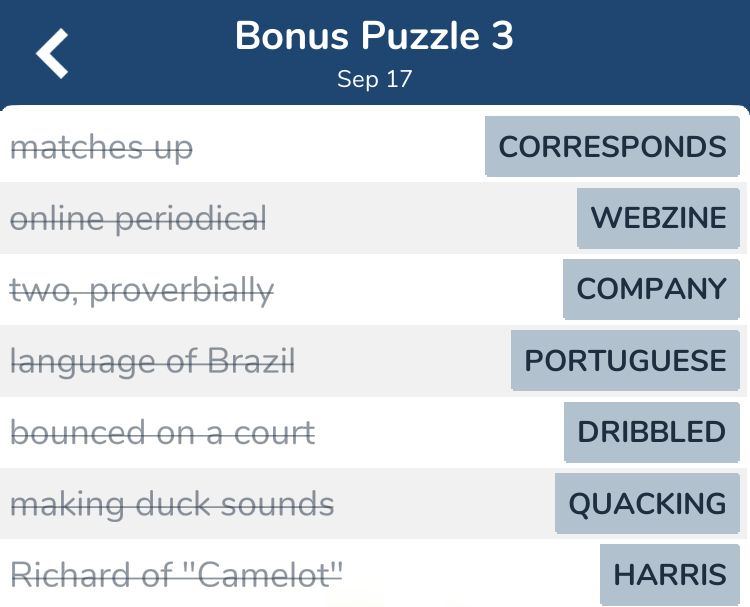Tap the COMPANY answer tile
The height and width of the screenshot is (607, 750).
(x=651, y=289)
